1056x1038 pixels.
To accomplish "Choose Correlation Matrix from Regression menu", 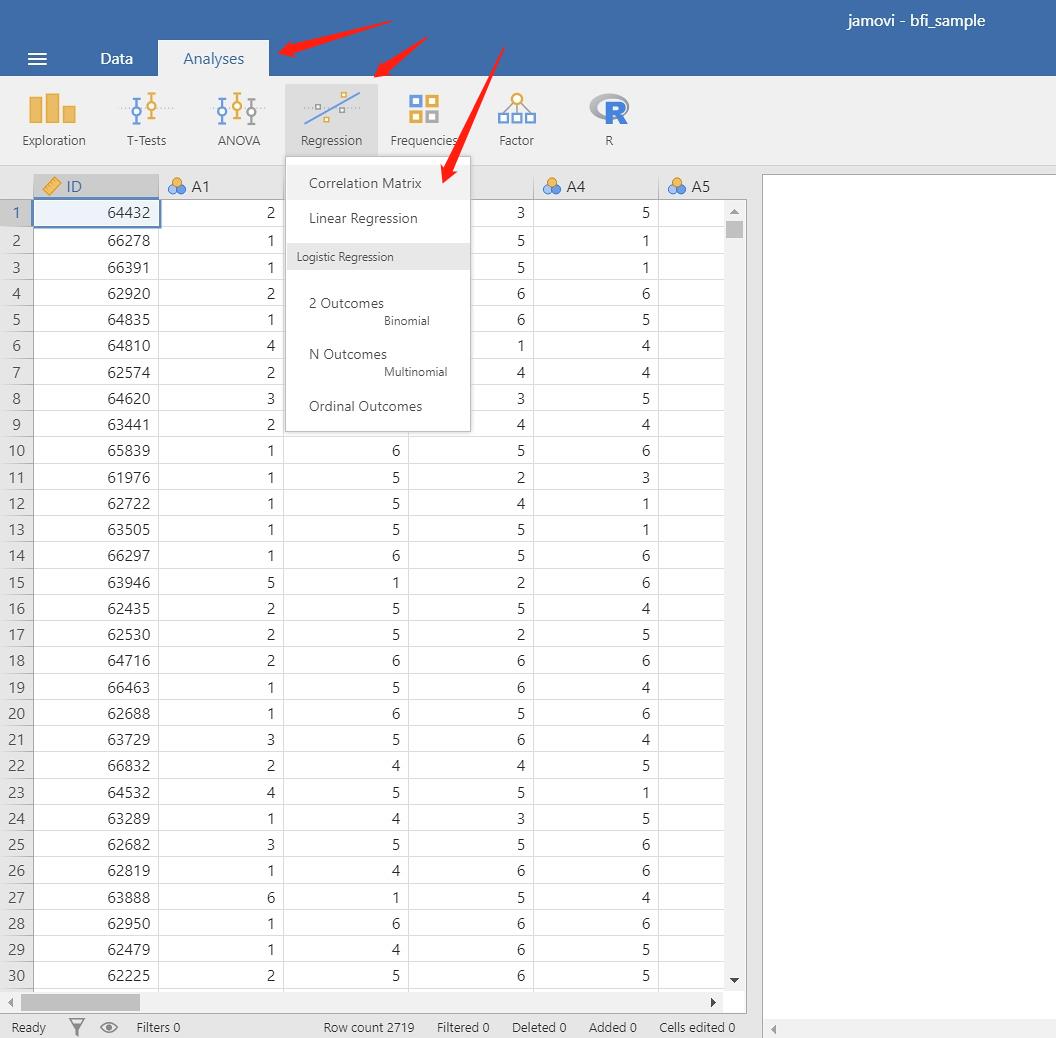I will click(378, 183).
